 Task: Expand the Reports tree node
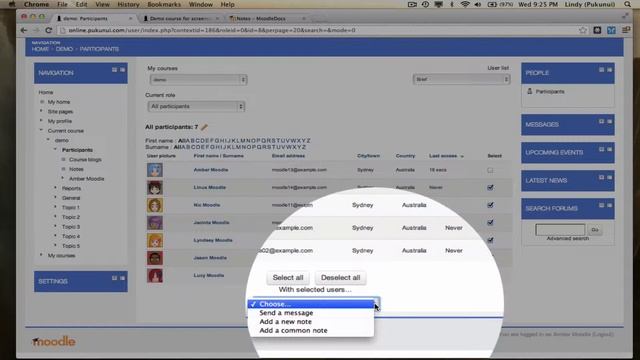[56, 188]
